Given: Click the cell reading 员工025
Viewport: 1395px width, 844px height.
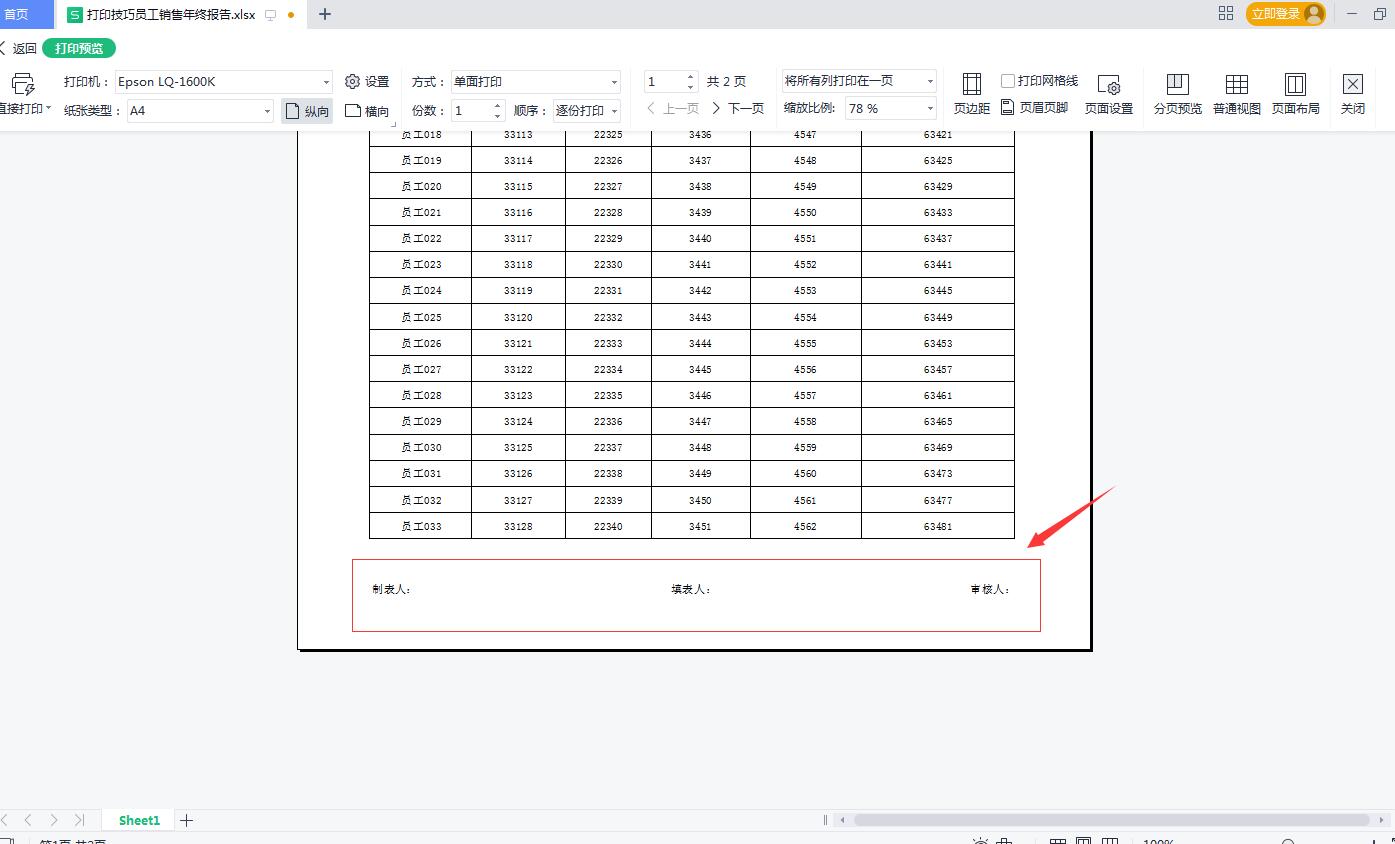Looking at the screenshot, I should [421, 317].
